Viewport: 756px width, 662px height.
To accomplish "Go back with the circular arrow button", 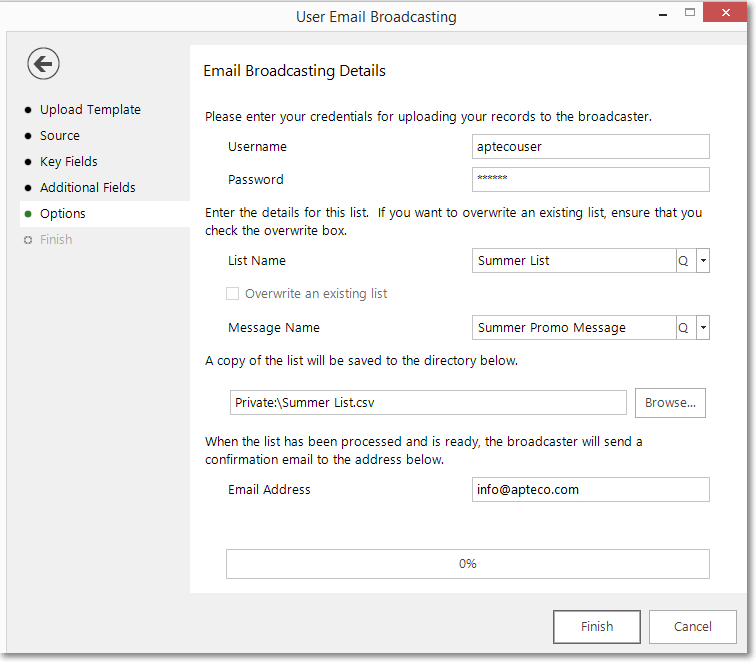I will (x=43, y=64).
